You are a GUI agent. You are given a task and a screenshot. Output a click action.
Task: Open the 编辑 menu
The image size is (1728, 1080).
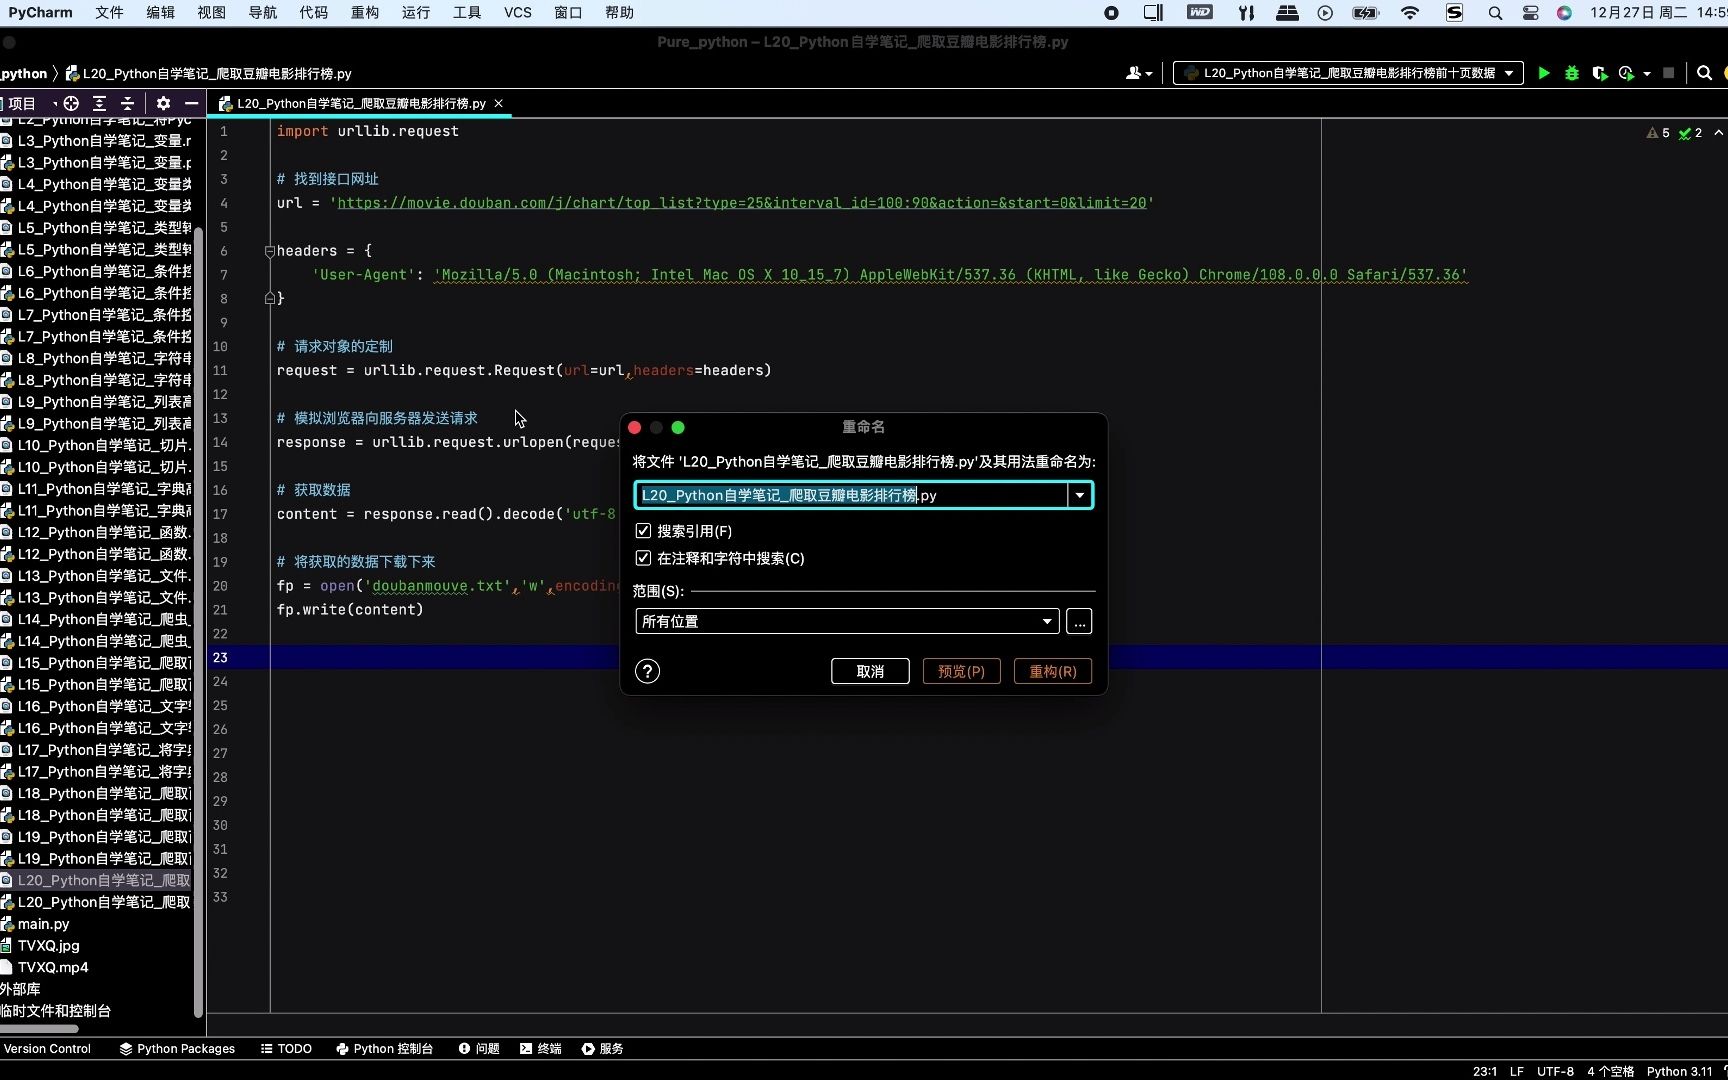(x=160, y=13)
